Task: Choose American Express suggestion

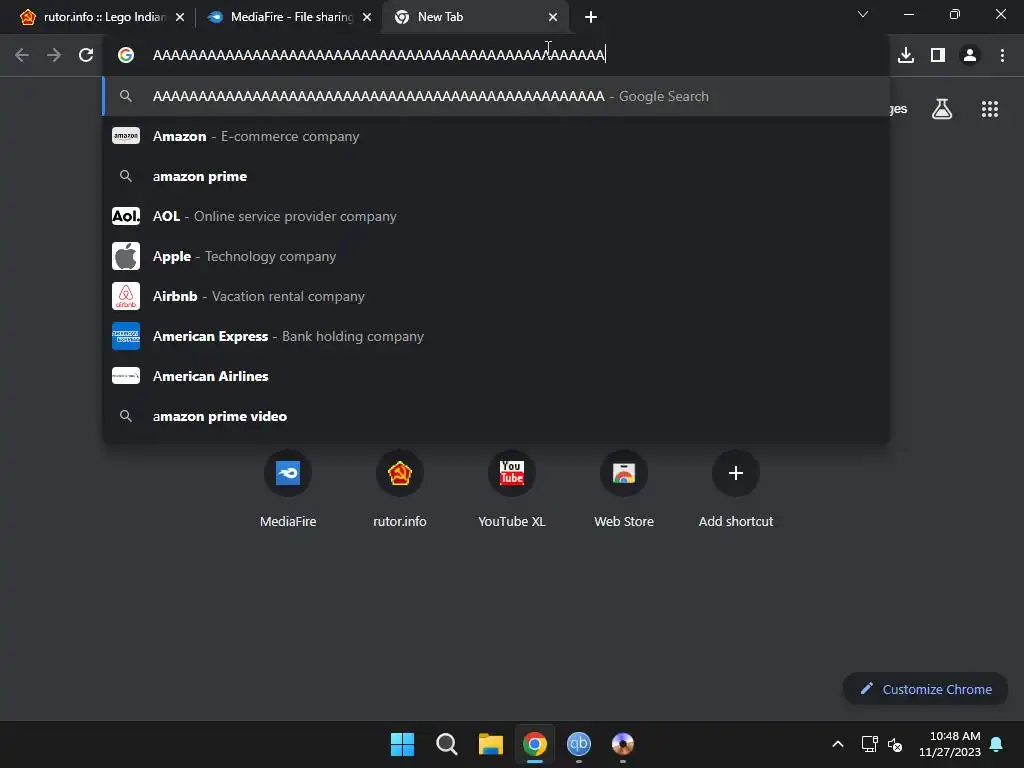Action: [x=496, y=336]
